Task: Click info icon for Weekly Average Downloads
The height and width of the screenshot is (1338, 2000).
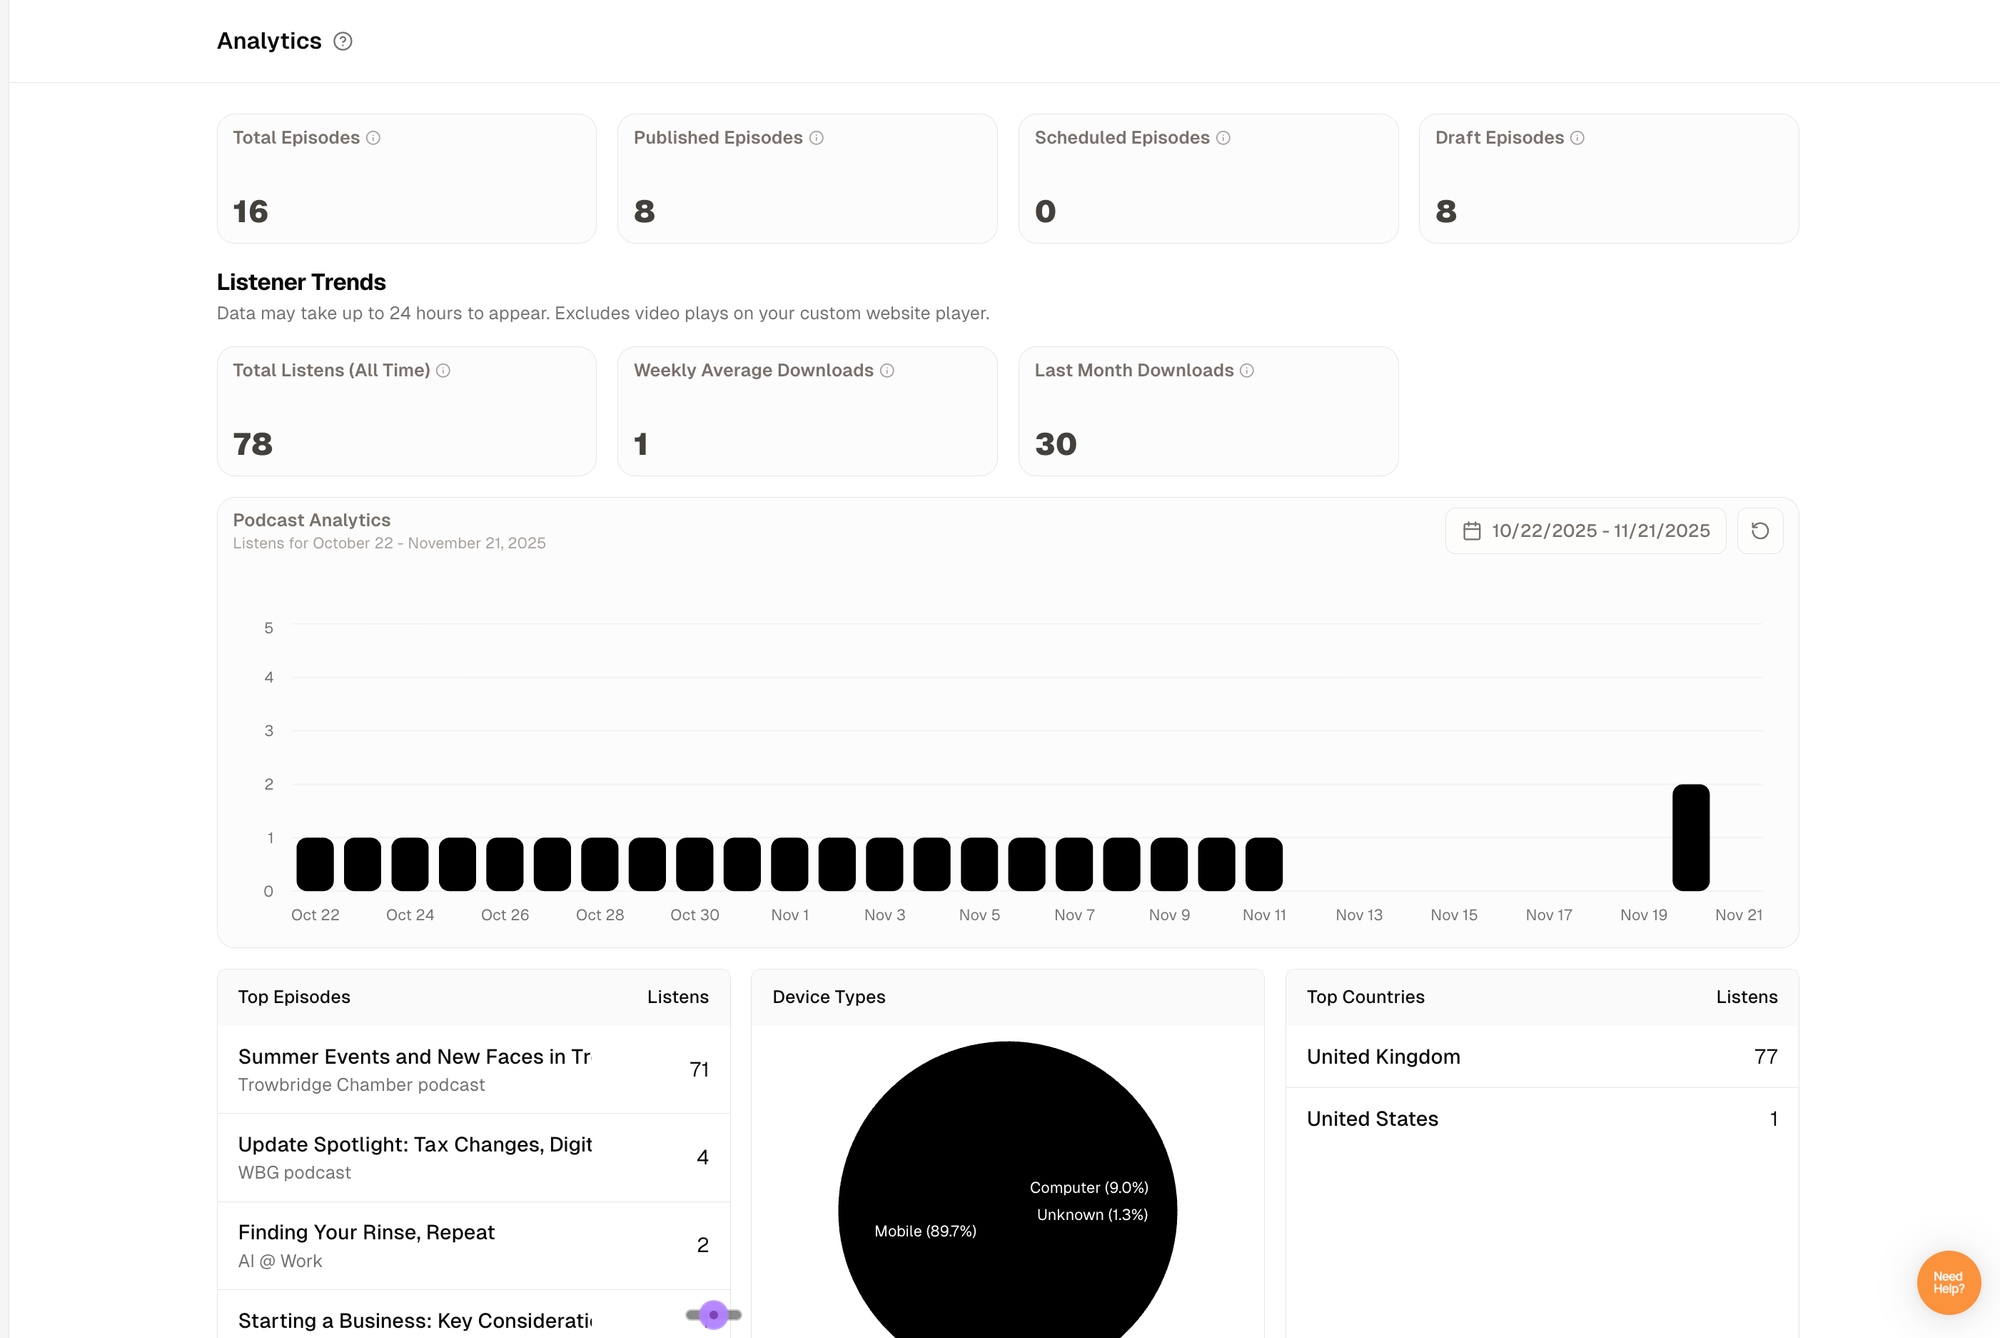Action: [887, 370]
